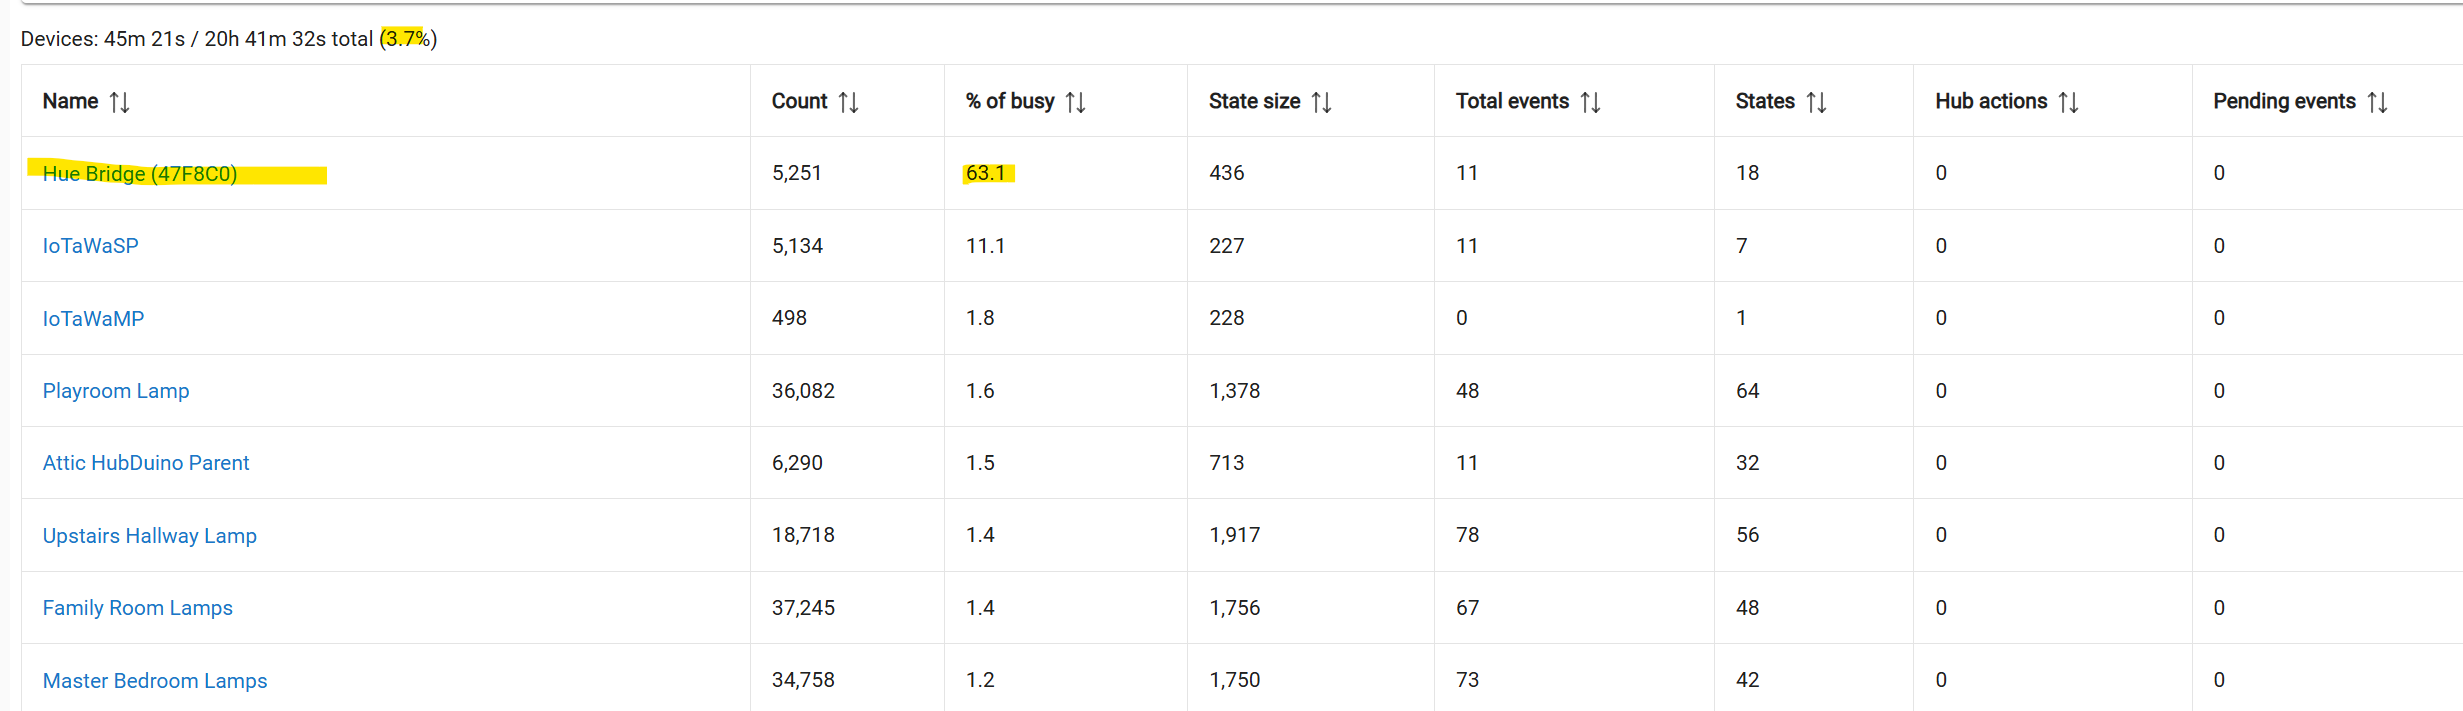Screen dimensions: 2463x711
Task: Open the IoTaWaMP device link
Action: pyautogui.click(x=93, y=319)
